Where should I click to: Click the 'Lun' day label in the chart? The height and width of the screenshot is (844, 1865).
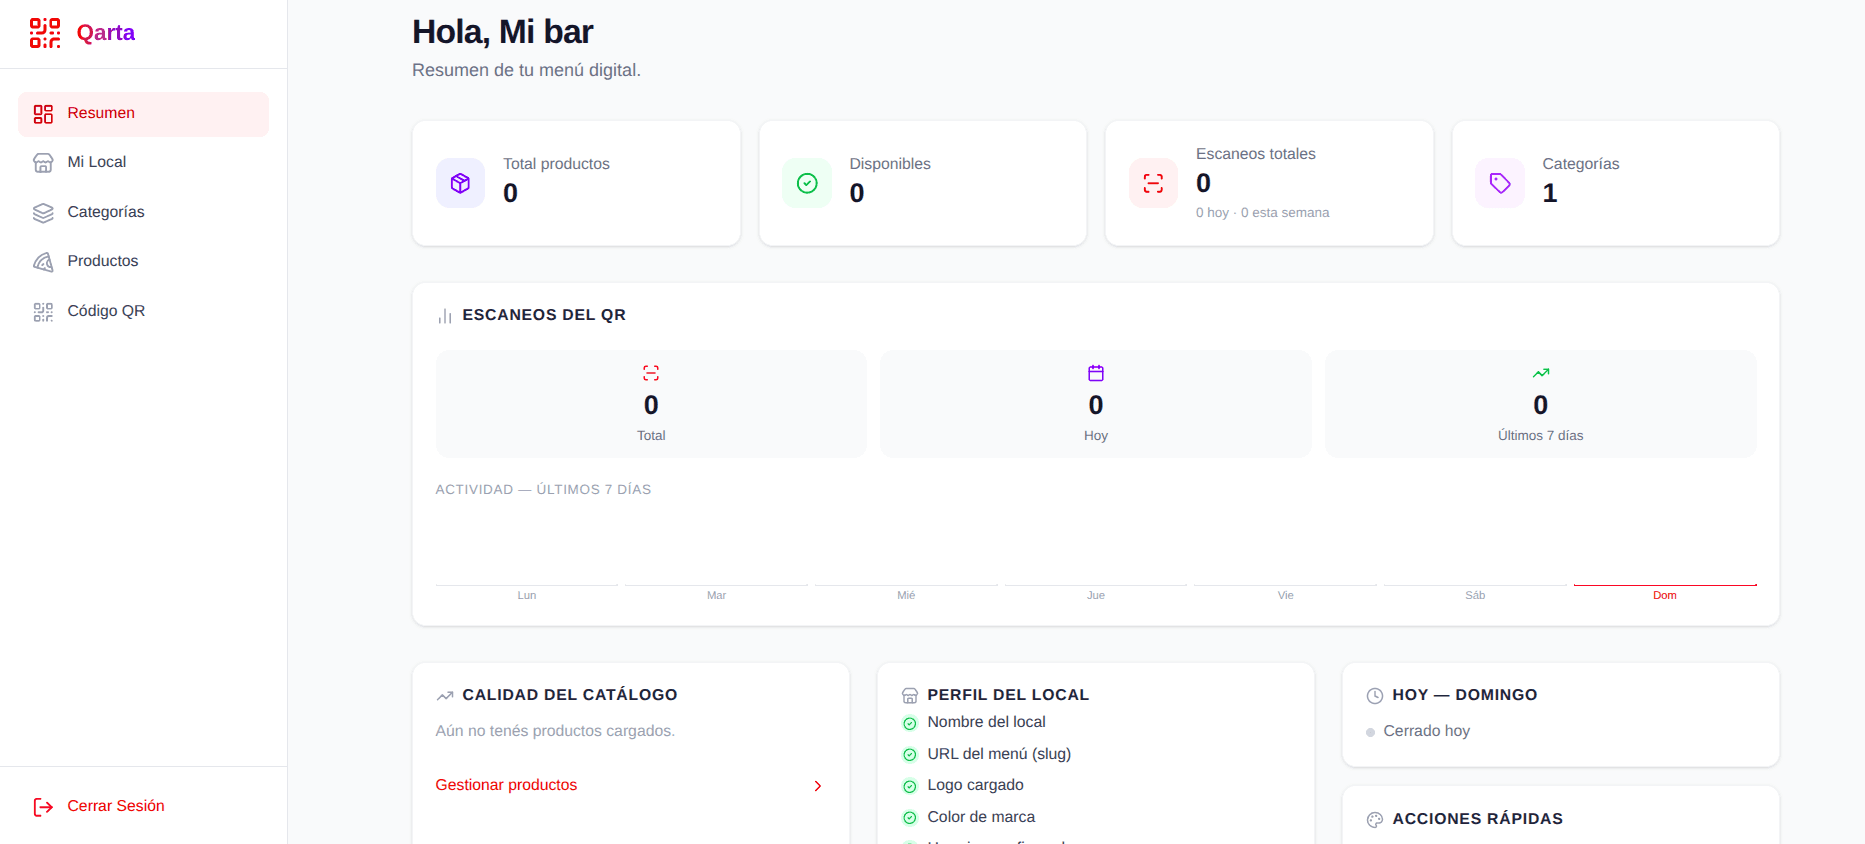(527, 596)
